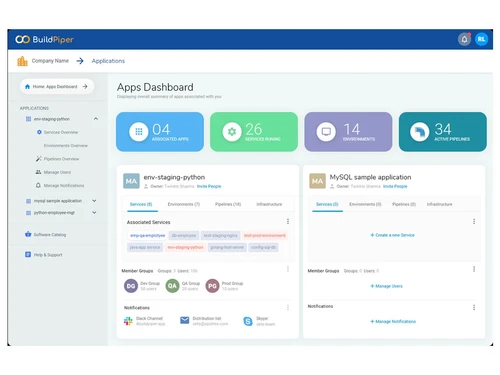
Task: Open env-staging-python Member Groups three-dot menu
Action: click(x=288, y=269)
